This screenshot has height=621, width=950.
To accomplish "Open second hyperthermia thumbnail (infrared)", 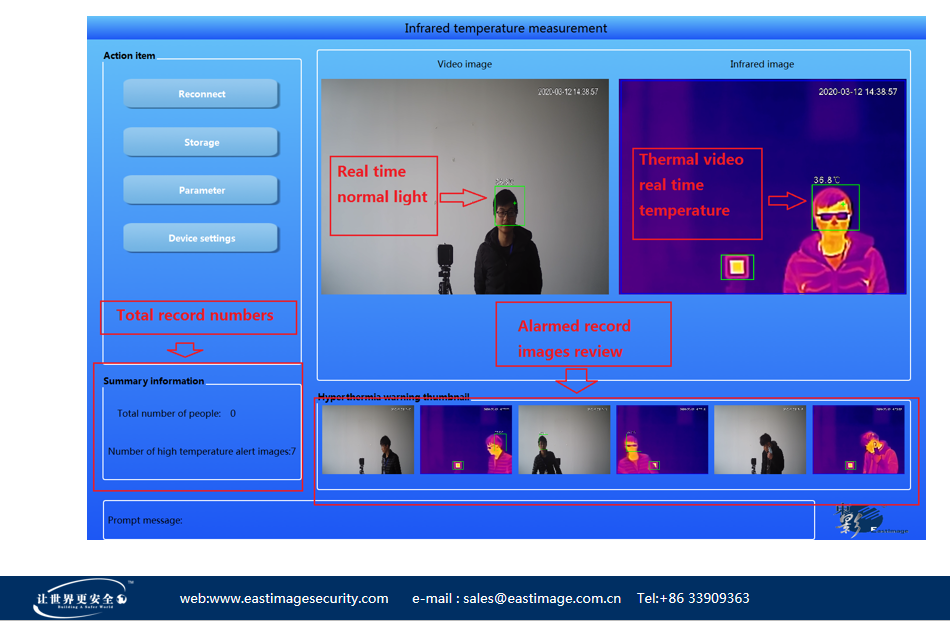I will (x=466, y=440).
